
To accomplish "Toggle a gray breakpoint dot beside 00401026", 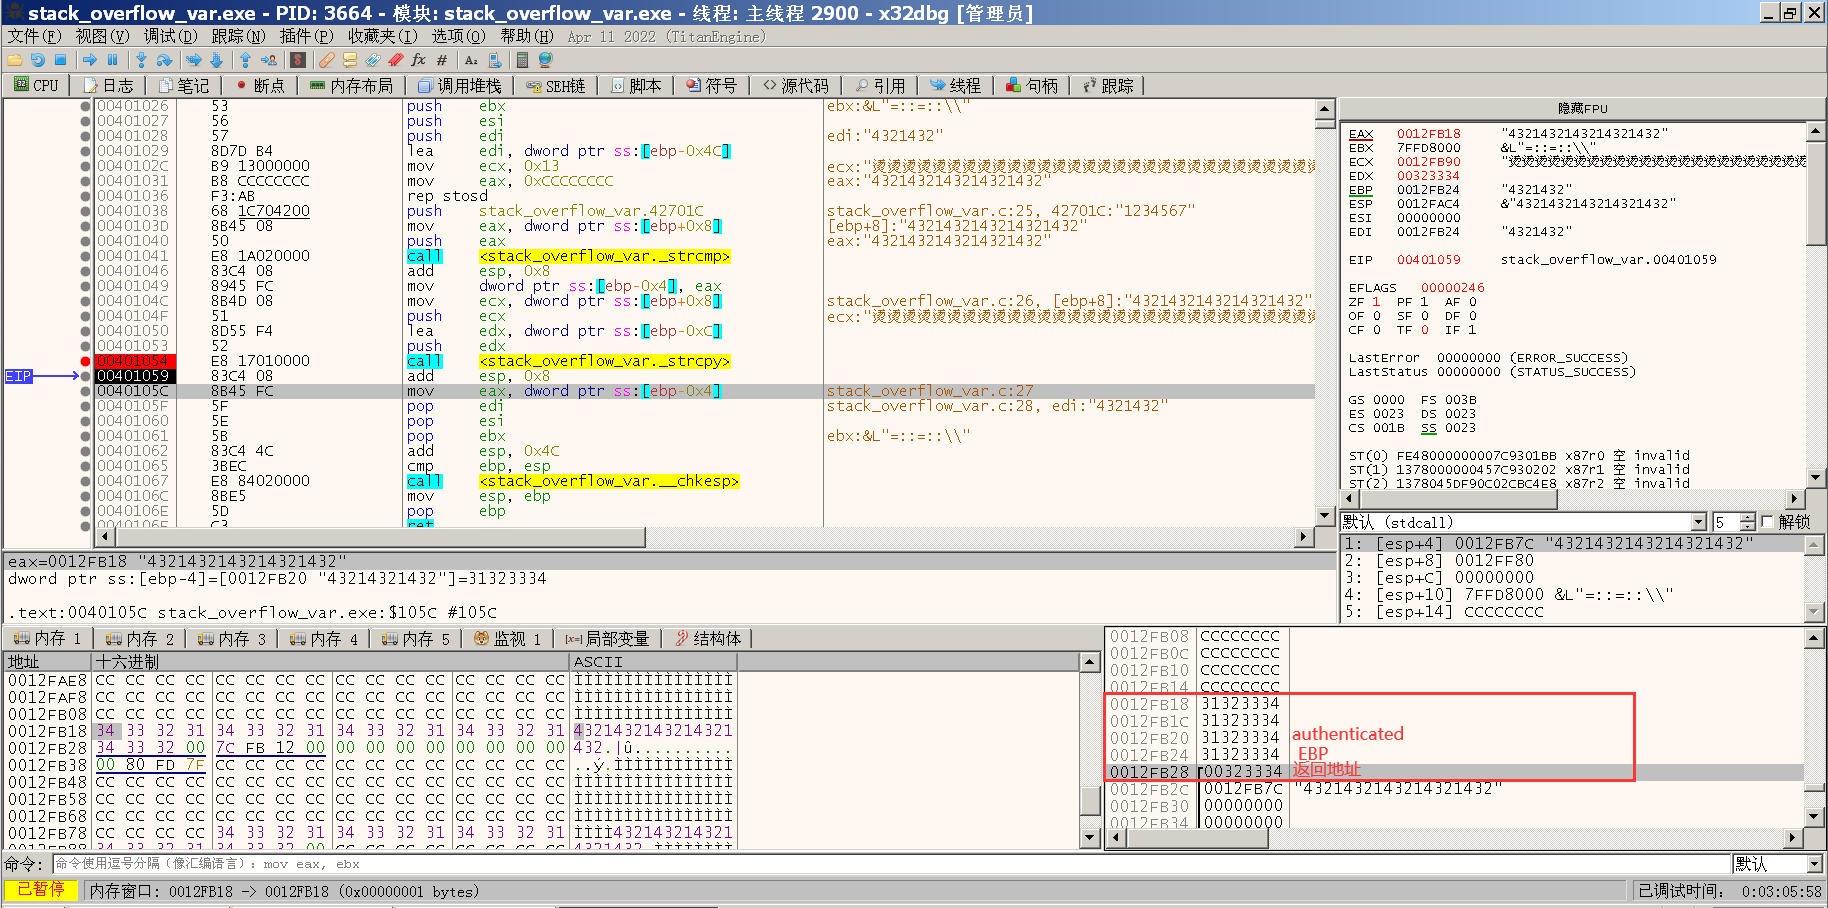I will coord(83,106).
